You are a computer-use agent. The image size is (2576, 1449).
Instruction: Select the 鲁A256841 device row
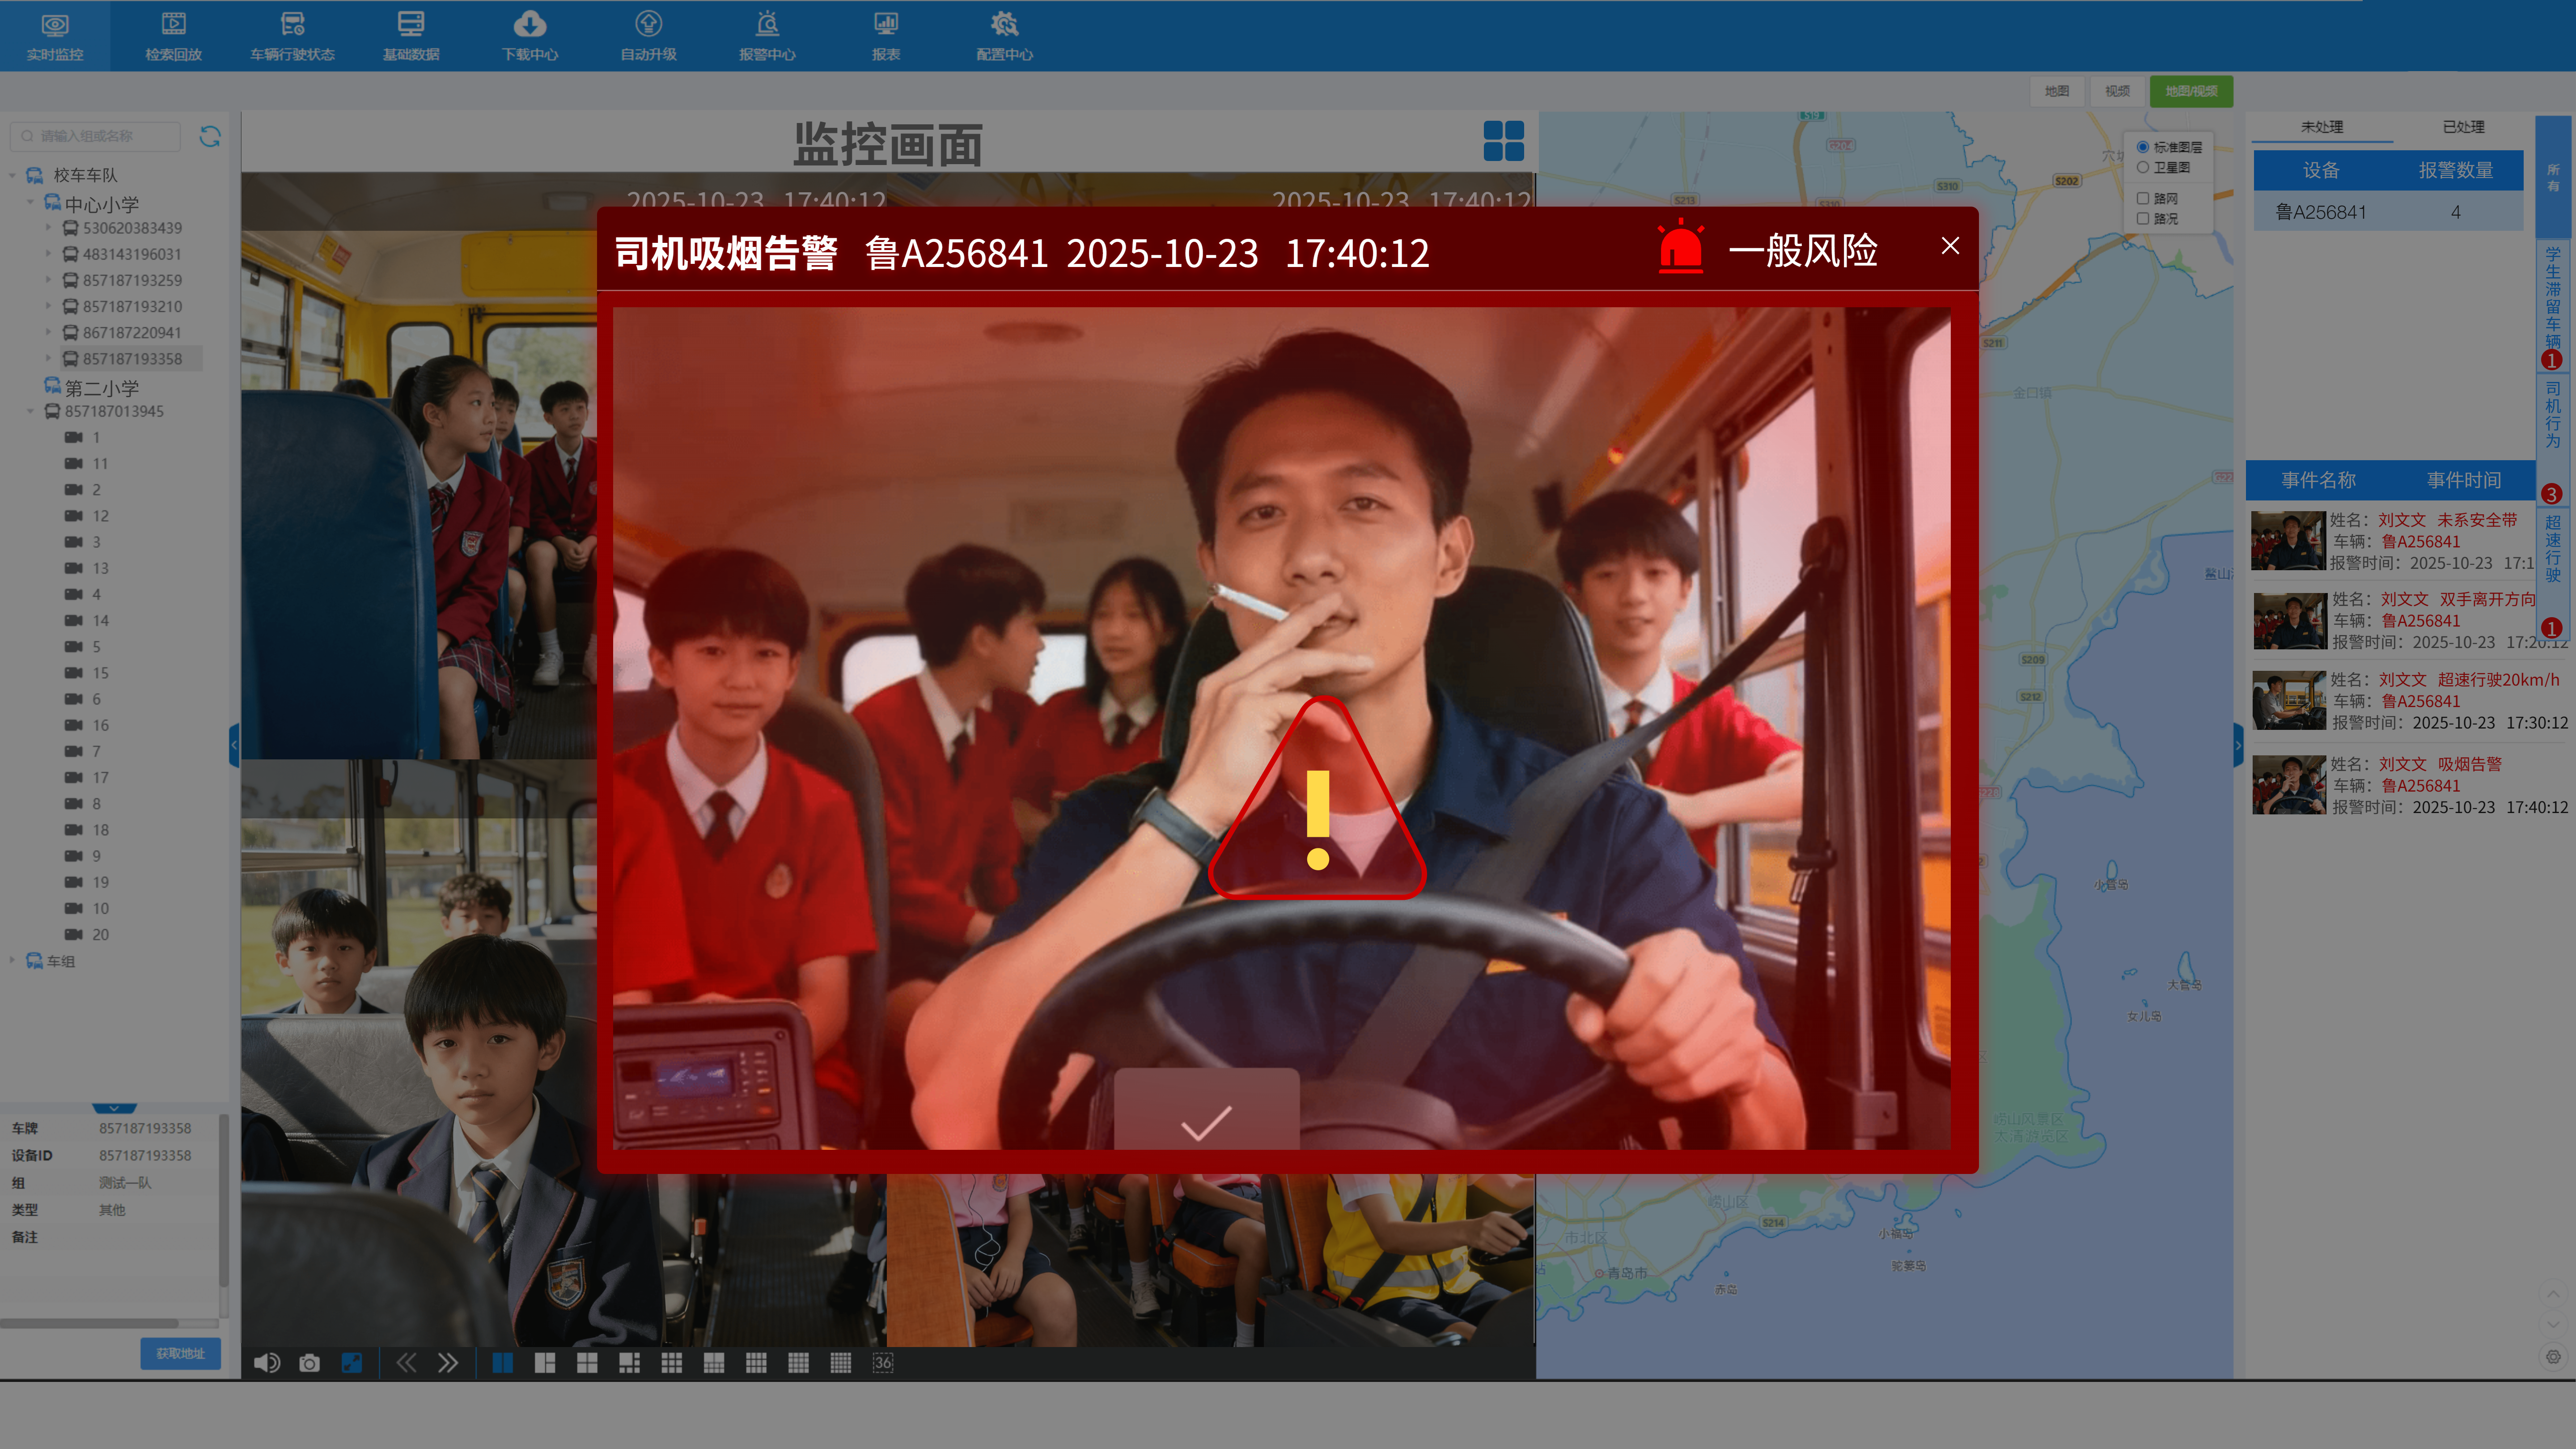pos(2388,212)
